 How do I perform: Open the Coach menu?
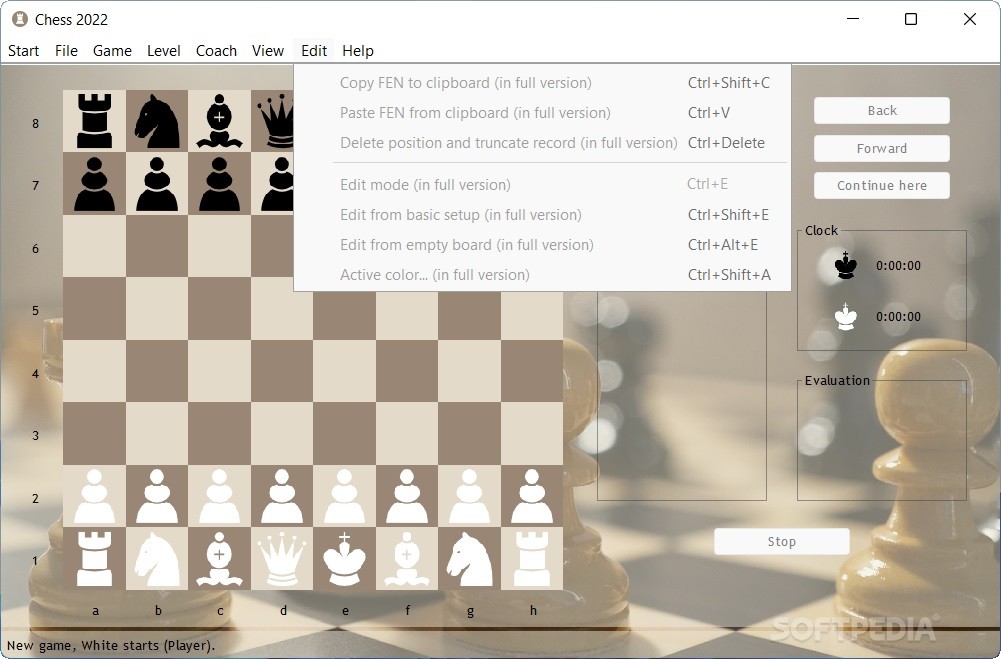pyautogui.click(x=216, y=50)
